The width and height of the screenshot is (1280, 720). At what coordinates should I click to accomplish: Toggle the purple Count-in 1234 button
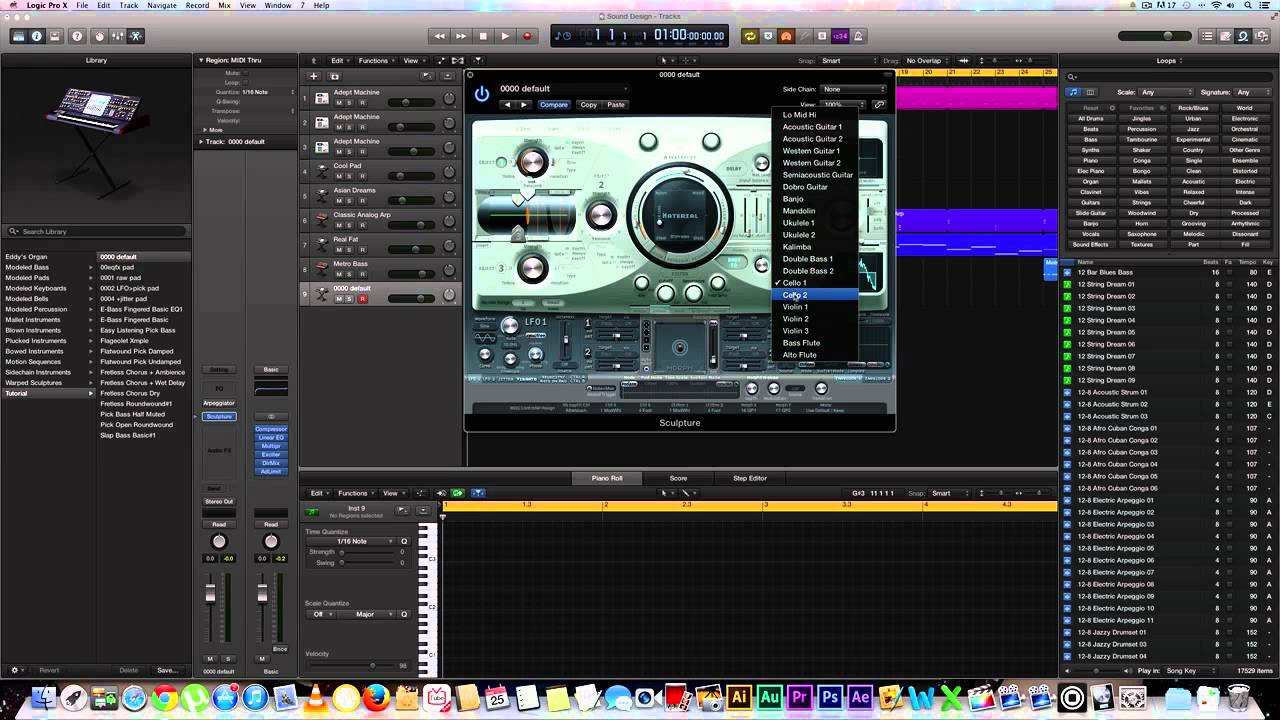(x=840, y=36)
